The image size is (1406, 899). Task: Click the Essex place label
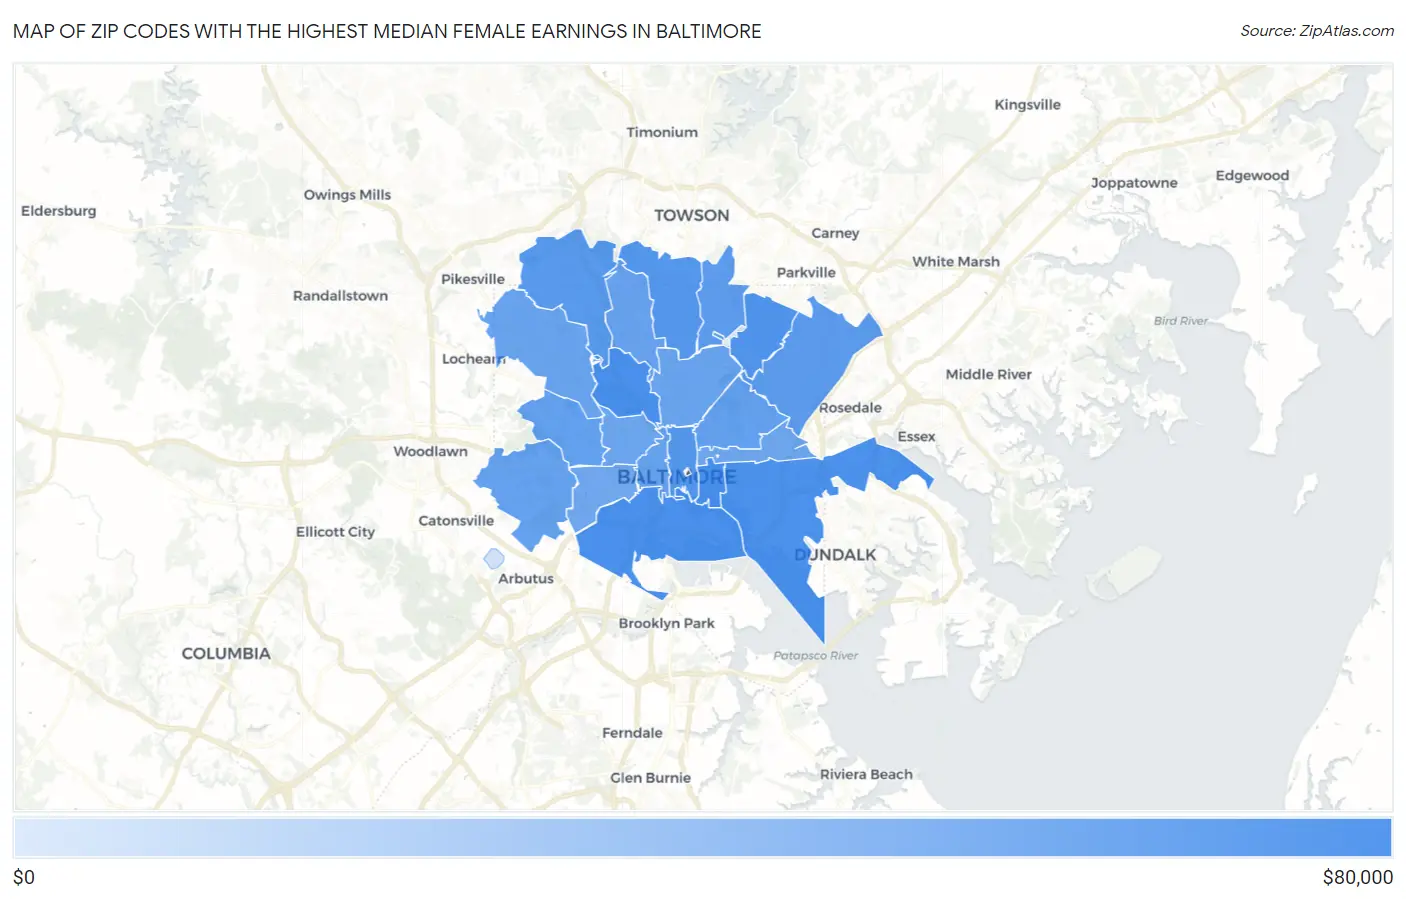(x=916, y=437)
